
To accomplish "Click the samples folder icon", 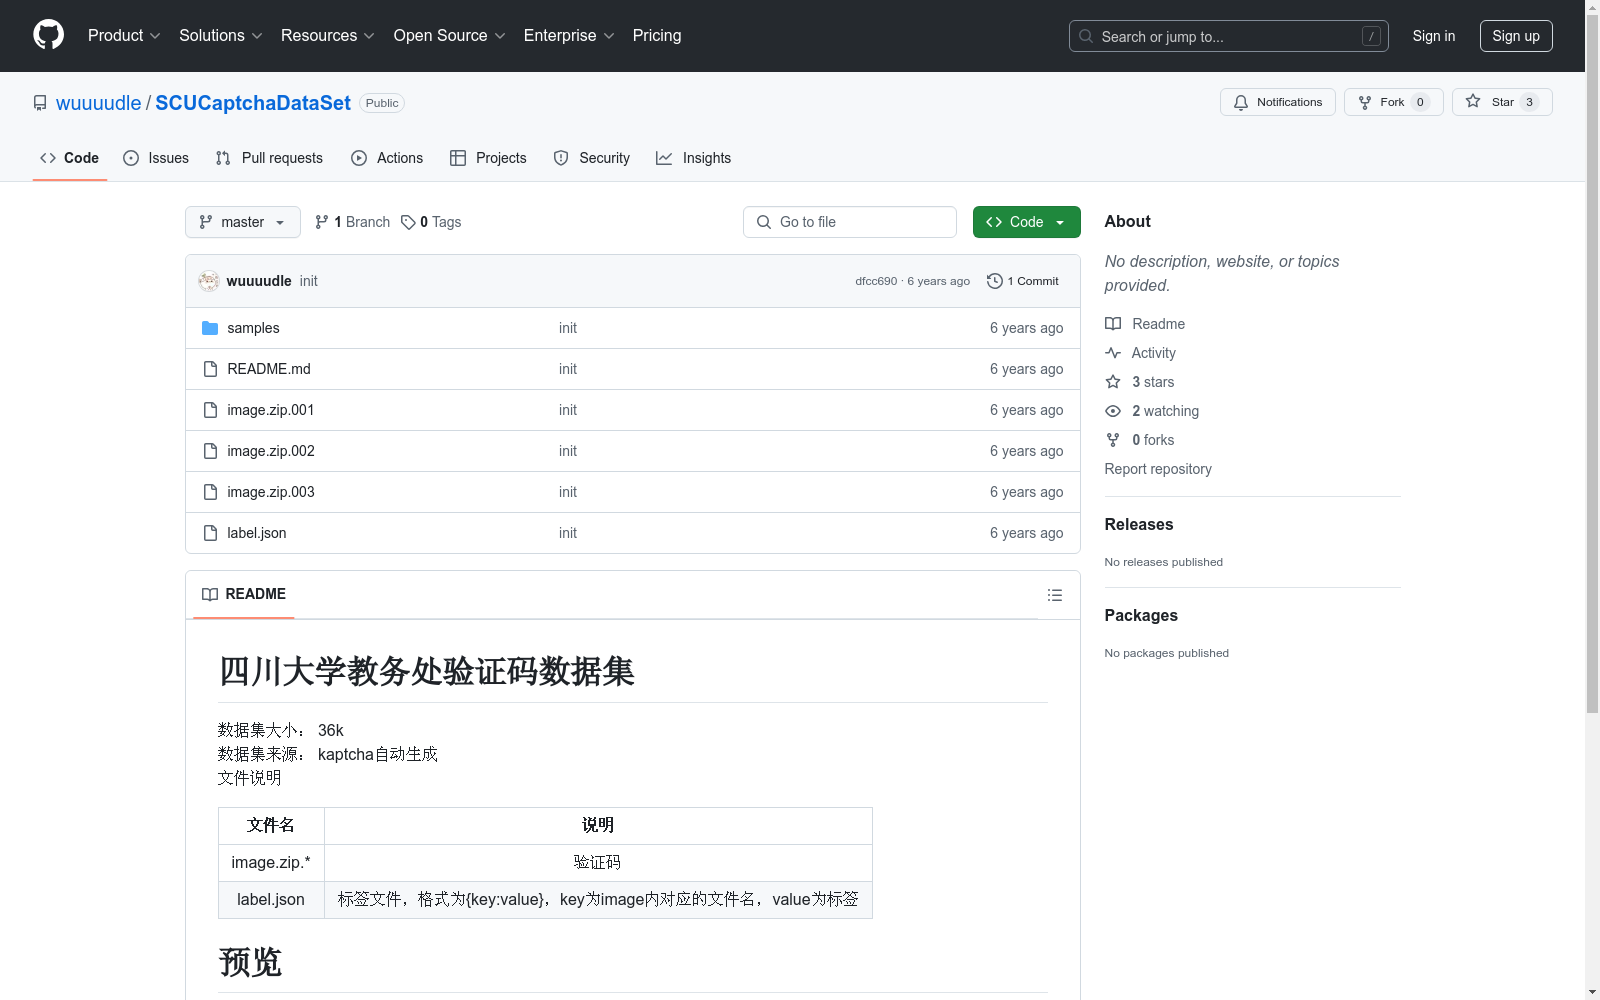I will [x=210, y=328].
